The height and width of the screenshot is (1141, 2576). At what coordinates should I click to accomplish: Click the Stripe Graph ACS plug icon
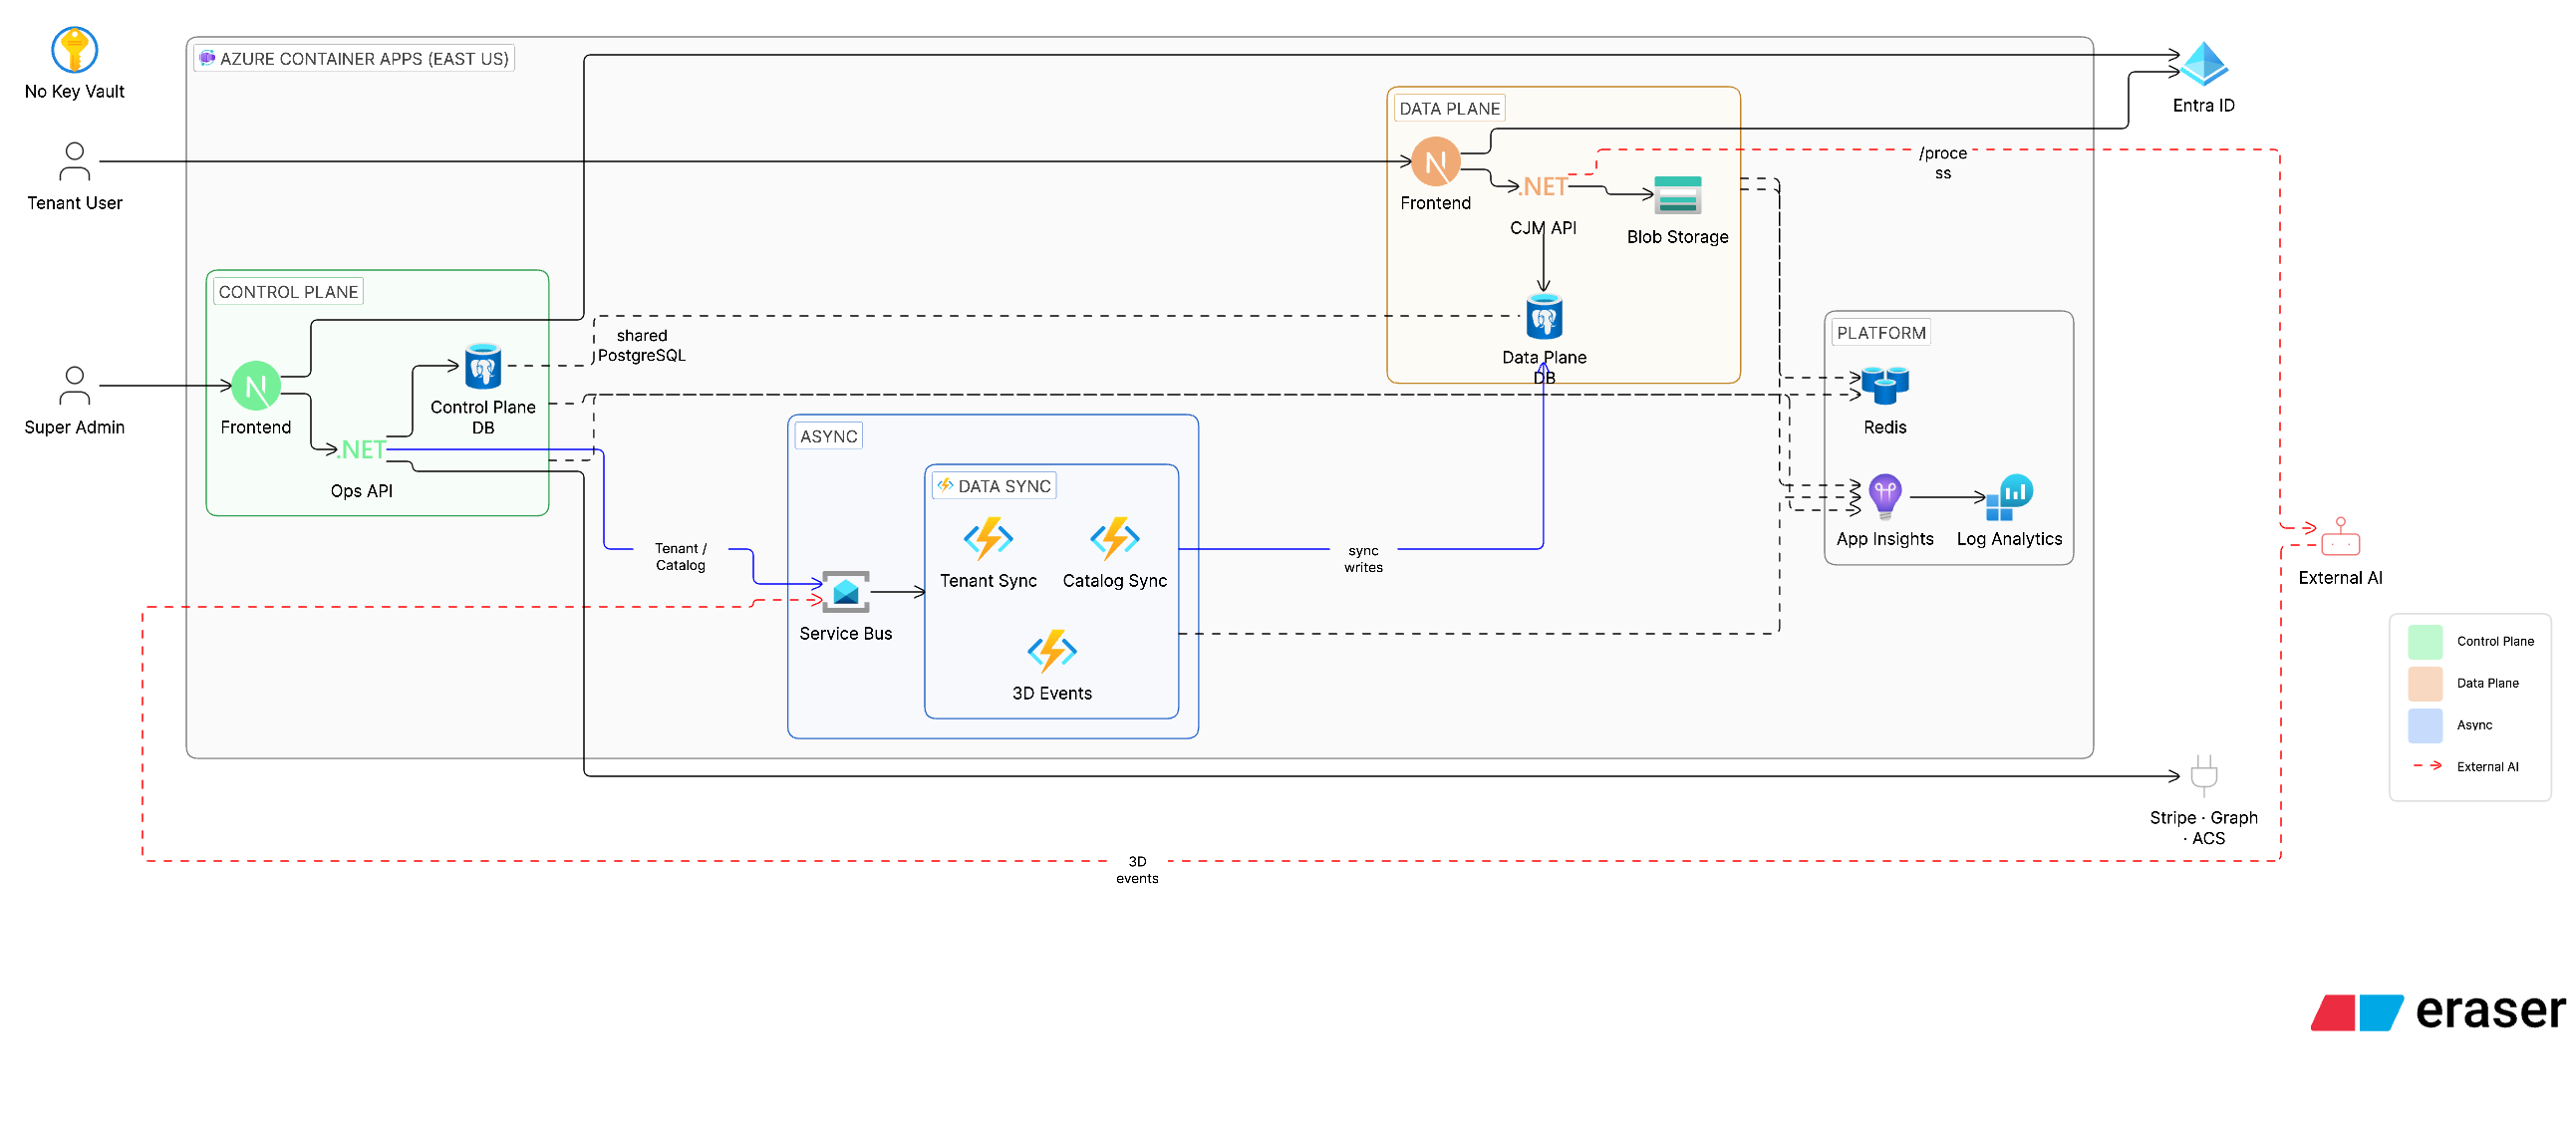click(2204, 776)
